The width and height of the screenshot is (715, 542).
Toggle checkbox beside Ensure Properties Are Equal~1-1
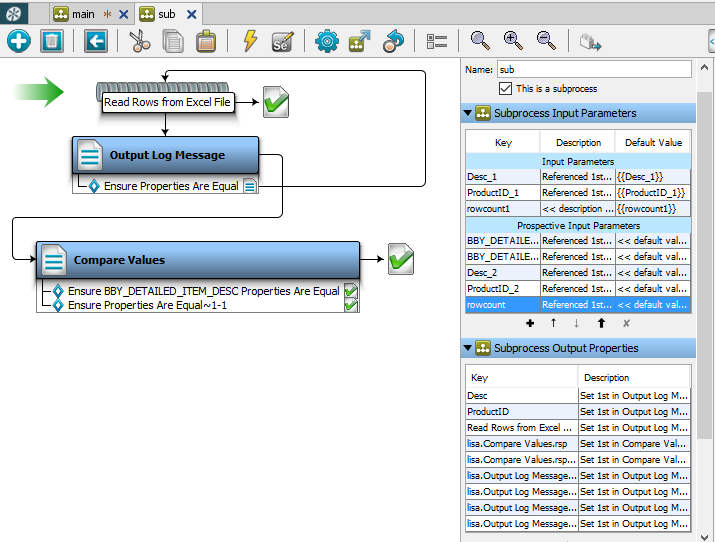pos(351,305)
